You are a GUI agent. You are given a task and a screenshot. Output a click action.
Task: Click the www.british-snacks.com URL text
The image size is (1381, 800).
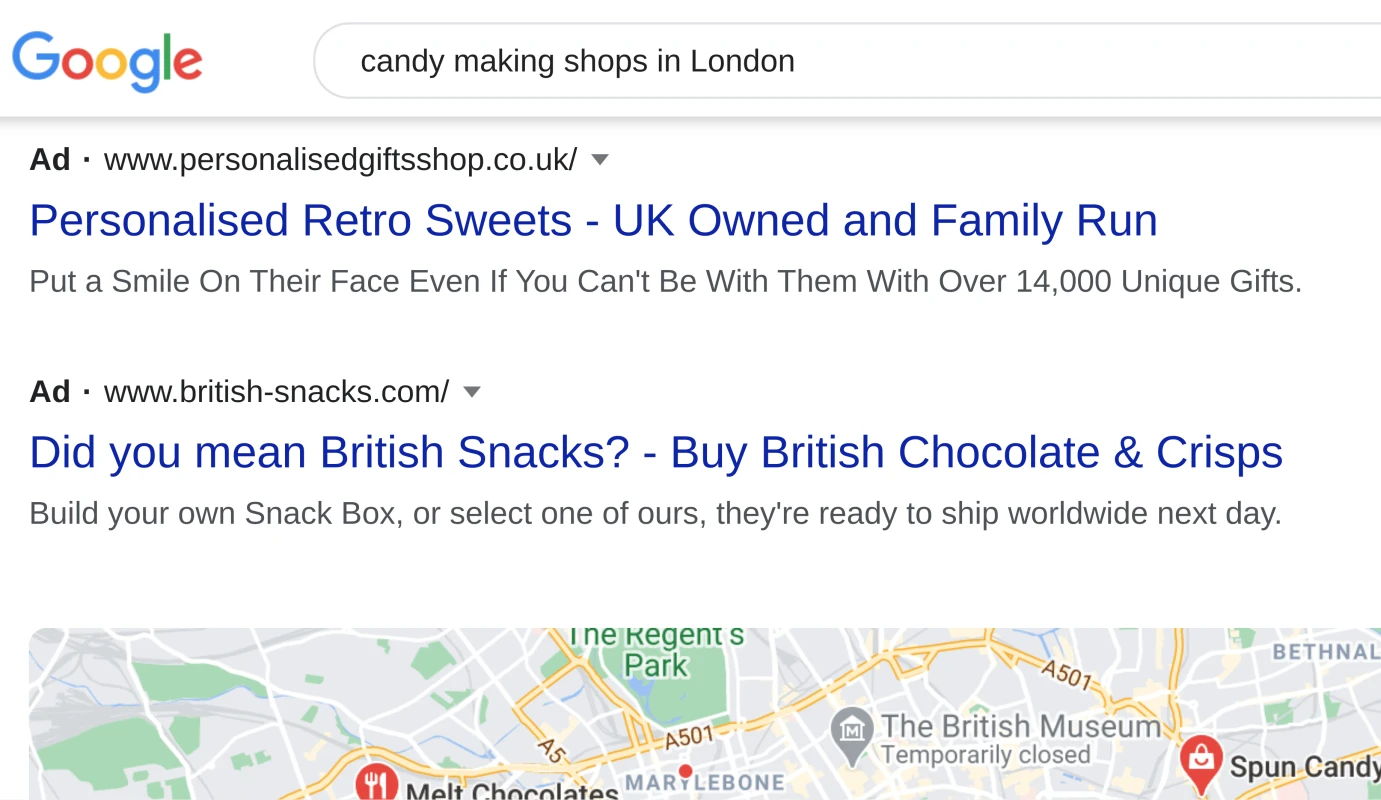[x=275, y=391]
